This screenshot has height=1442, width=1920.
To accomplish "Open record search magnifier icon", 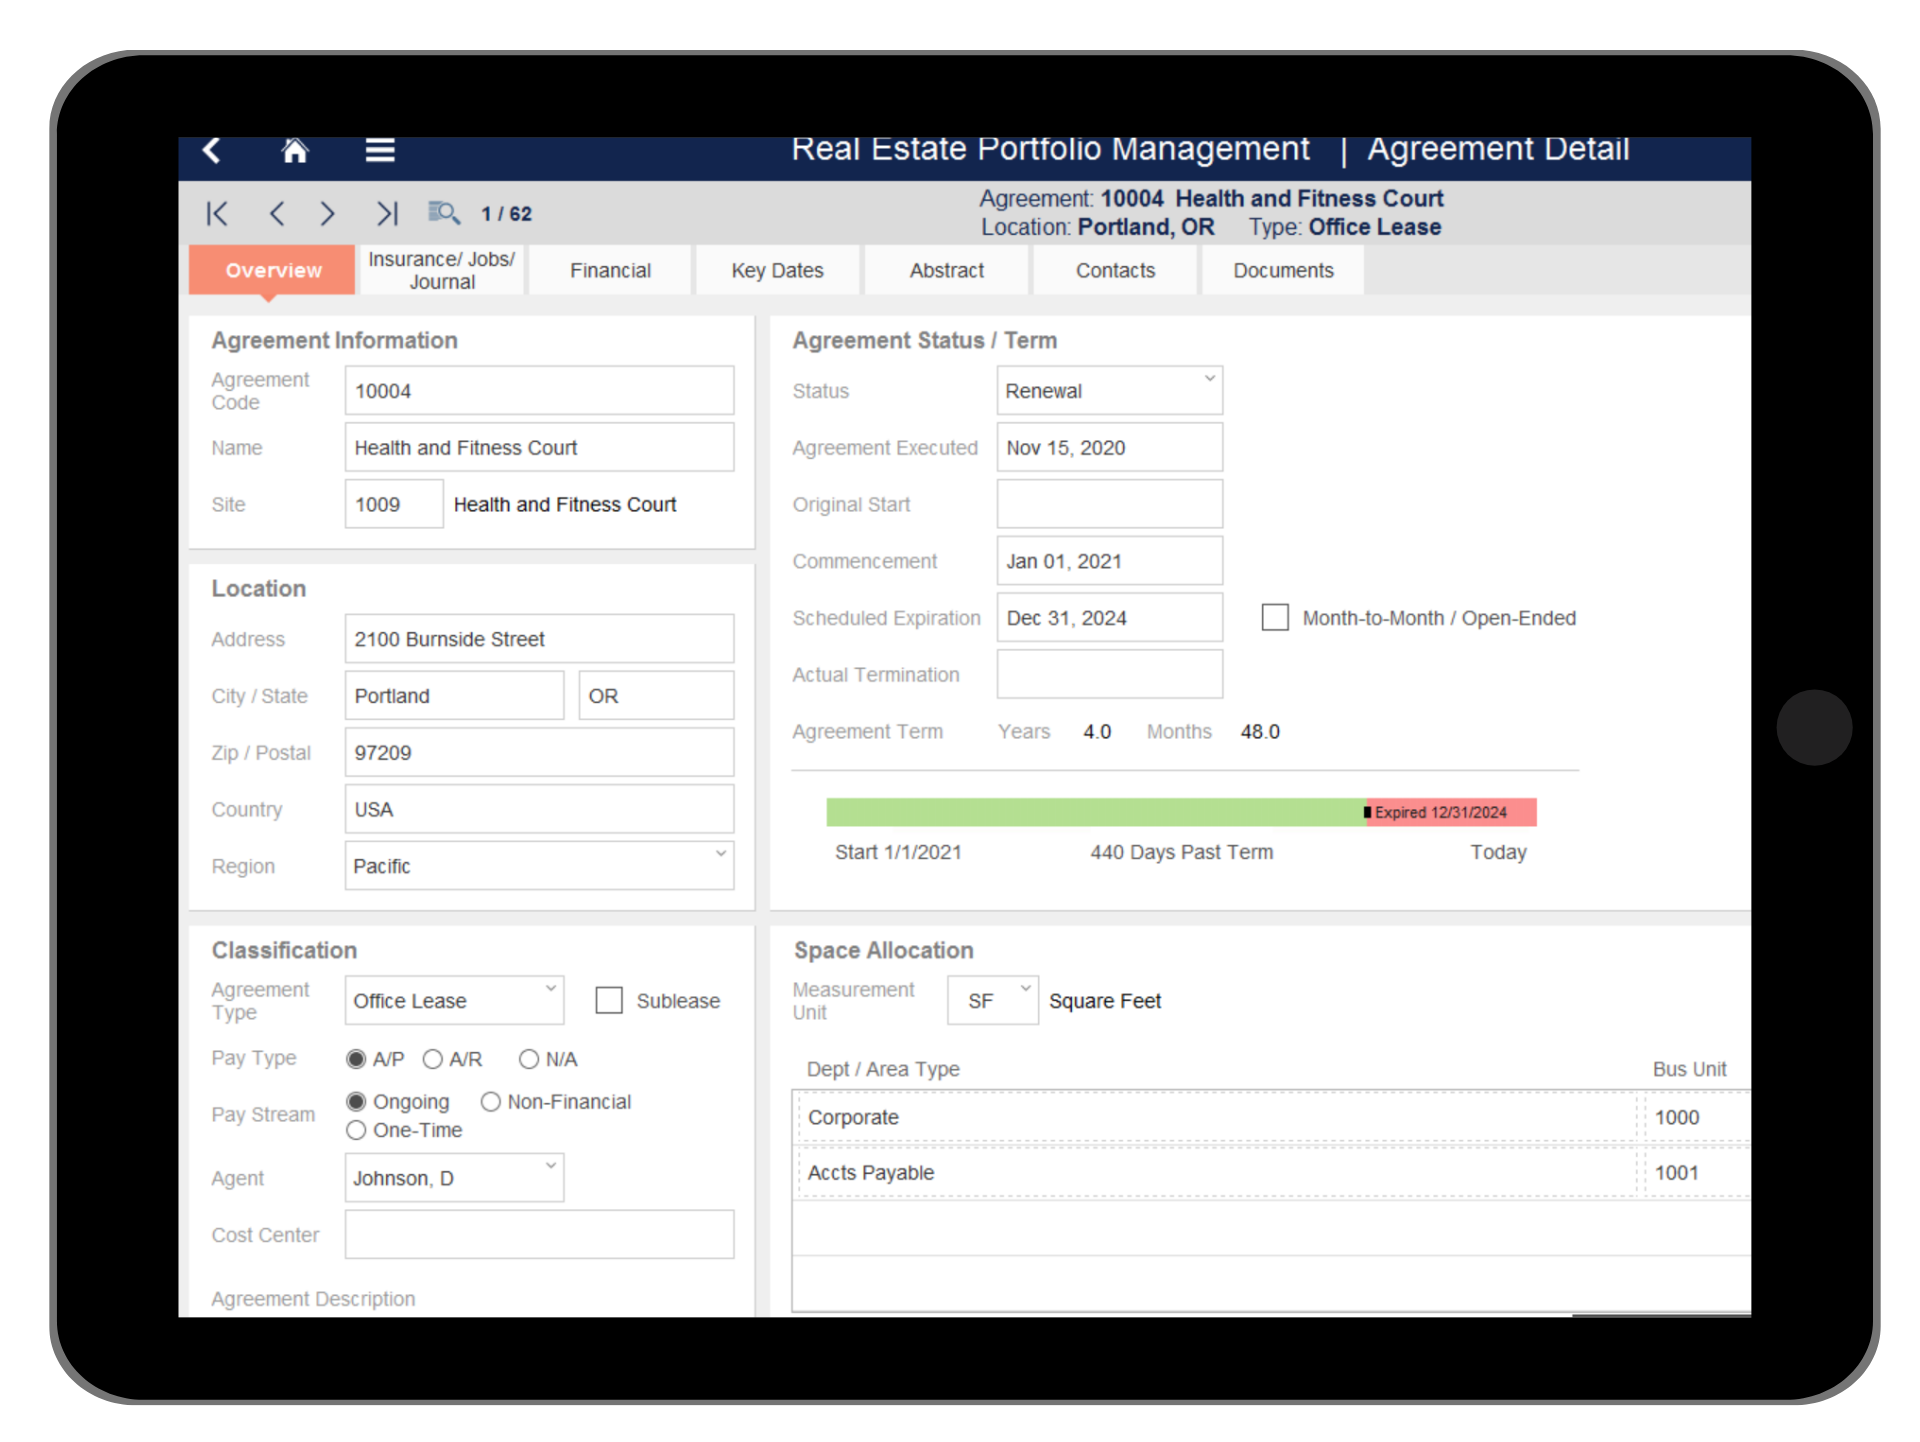I will point(443,213).
